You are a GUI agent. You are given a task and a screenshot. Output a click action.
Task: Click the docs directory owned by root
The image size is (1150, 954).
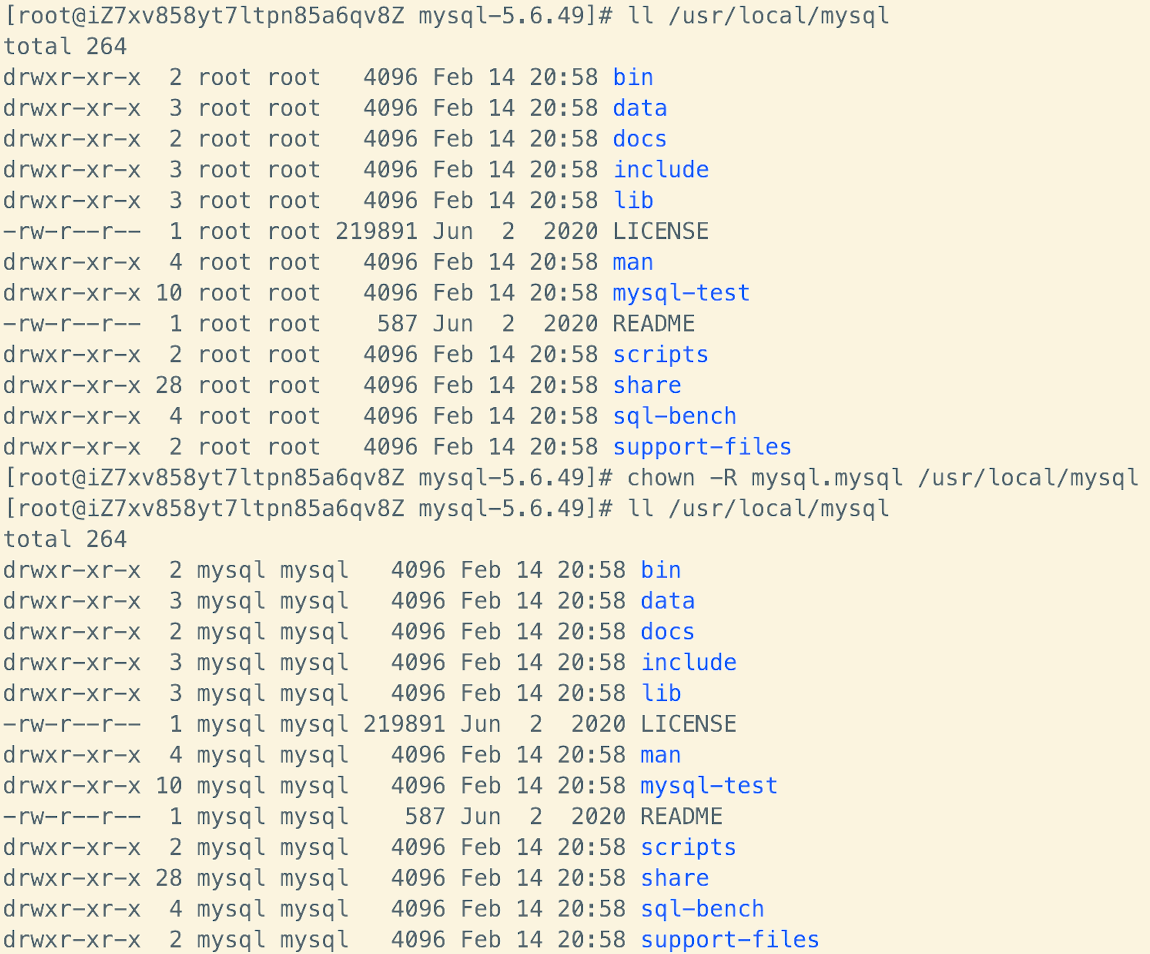pyautogui.click(x=640, y=139)
